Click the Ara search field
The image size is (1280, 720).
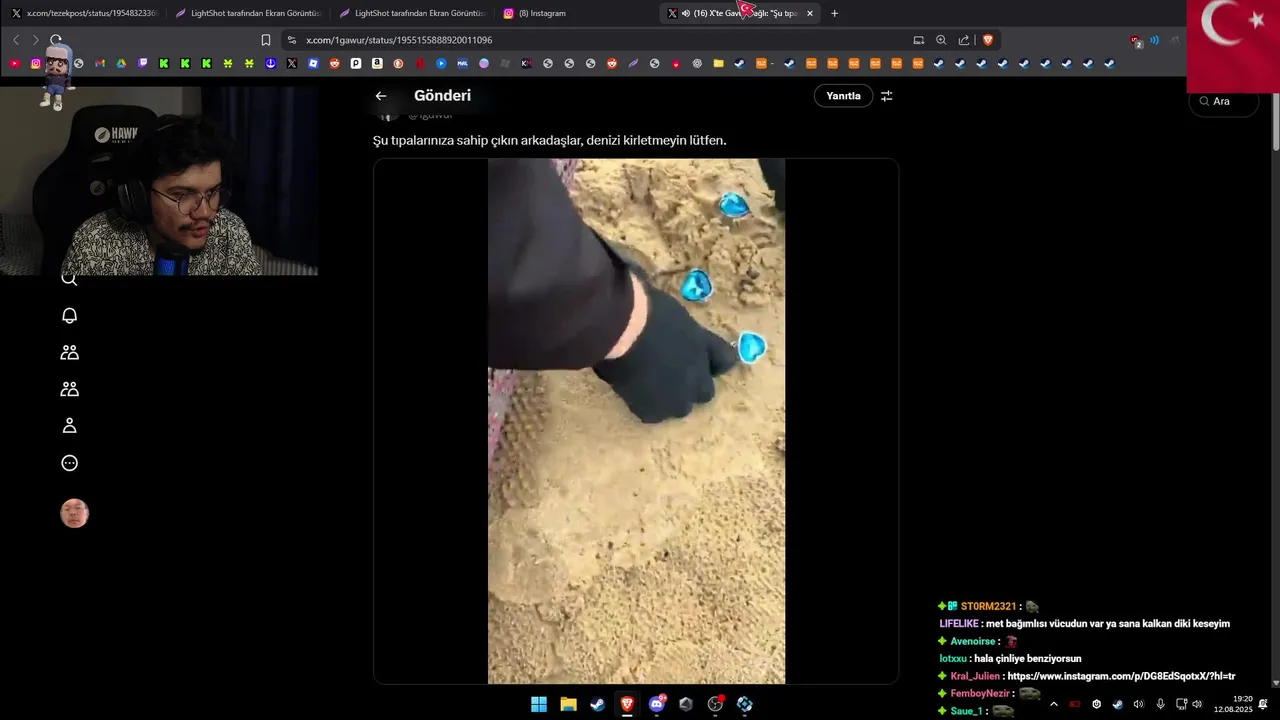tap(1224, 101)
